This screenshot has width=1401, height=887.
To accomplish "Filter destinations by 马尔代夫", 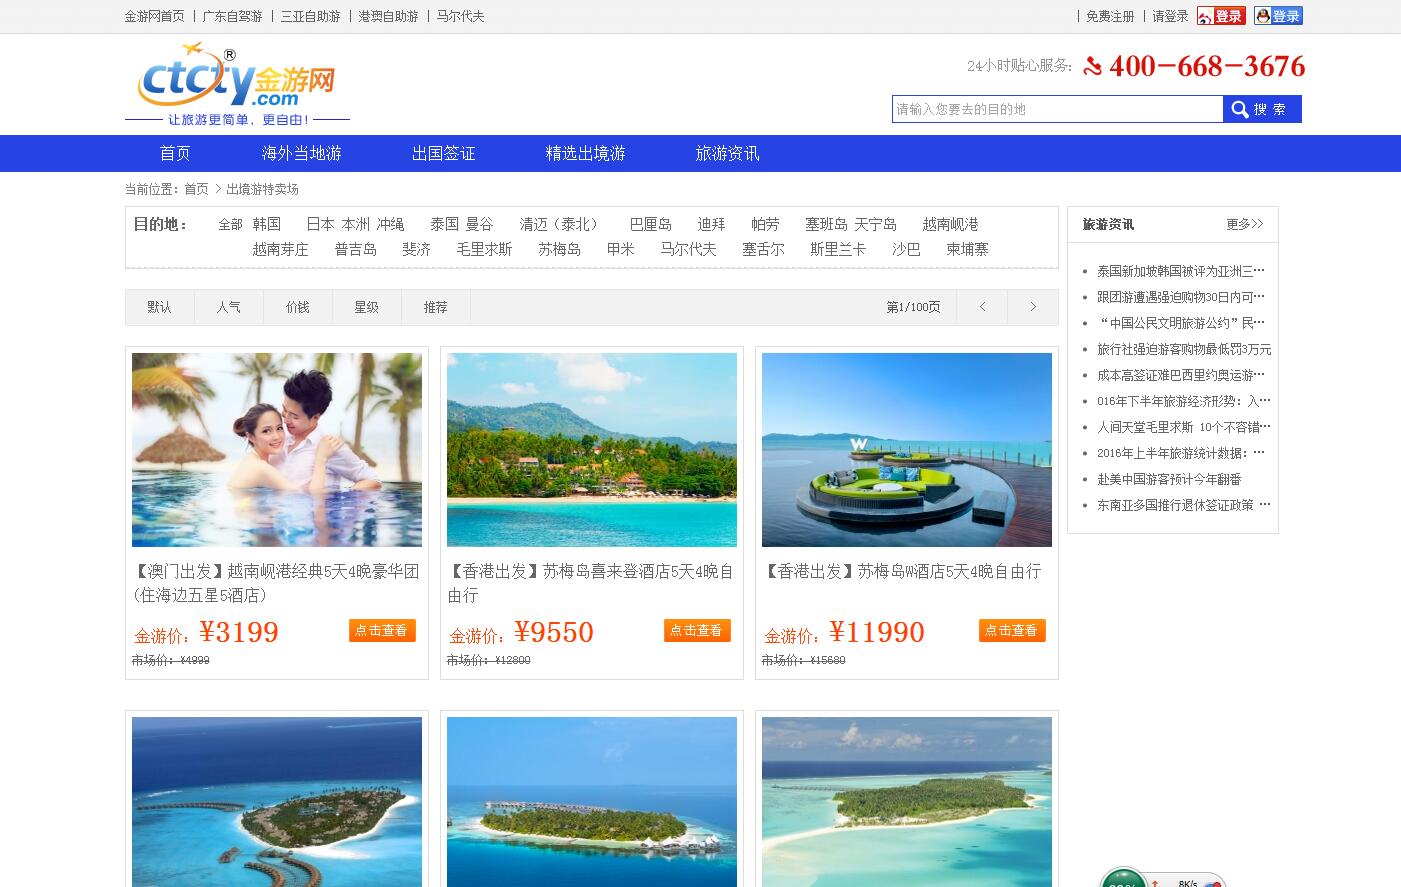I will coord(690,249).
